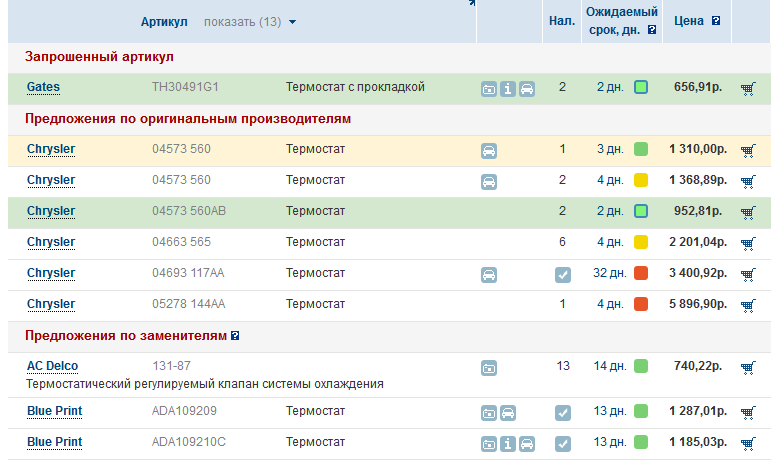Open the Gates brand link
The image size is (783, 460).
[43, 87]
